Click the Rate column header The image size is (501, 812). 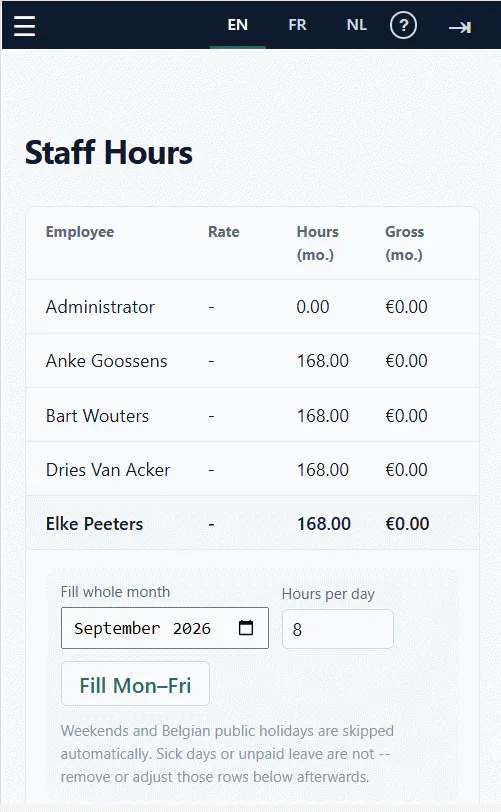point(224,231)
